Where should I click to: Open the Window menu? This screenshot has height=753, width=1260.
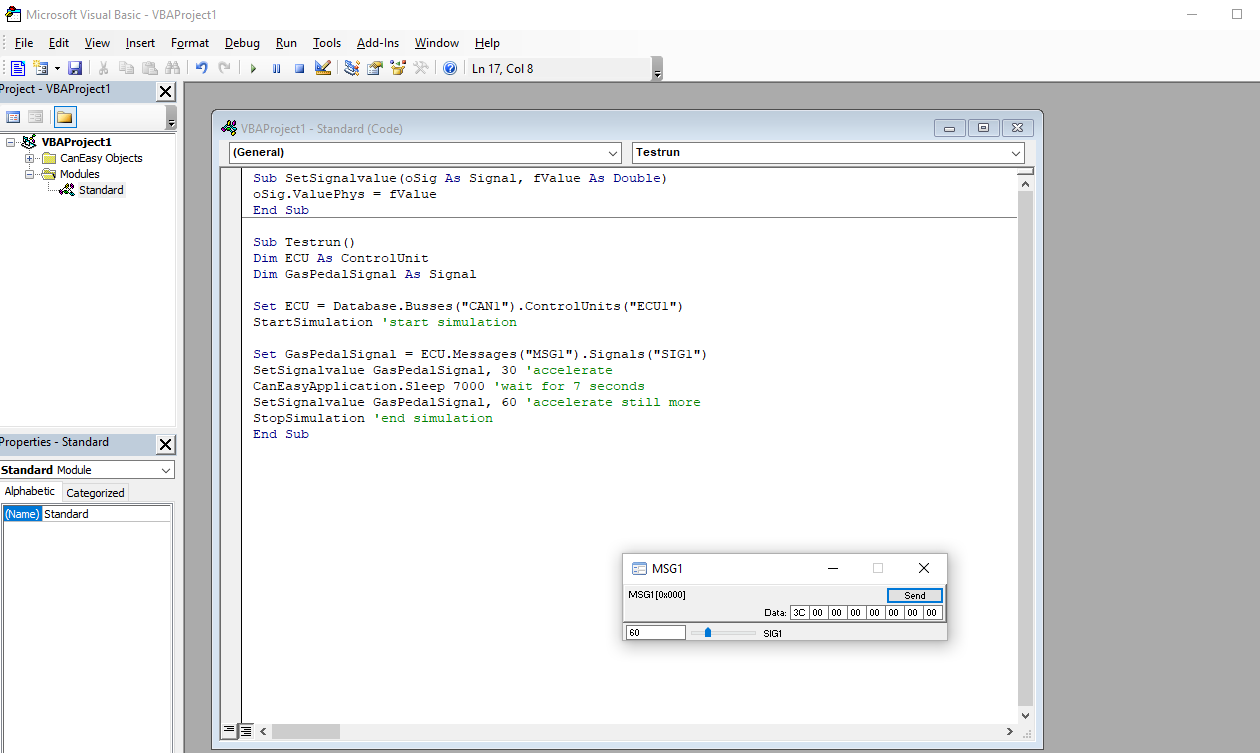click(x=437, y=43)
